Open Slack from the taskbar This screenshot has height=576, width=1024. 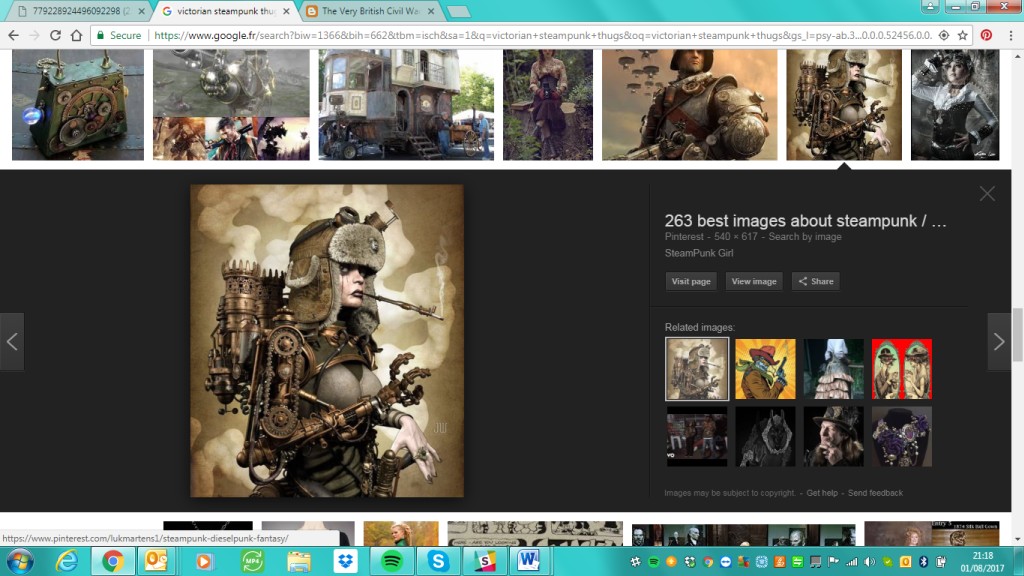click(x=485, y=561)
